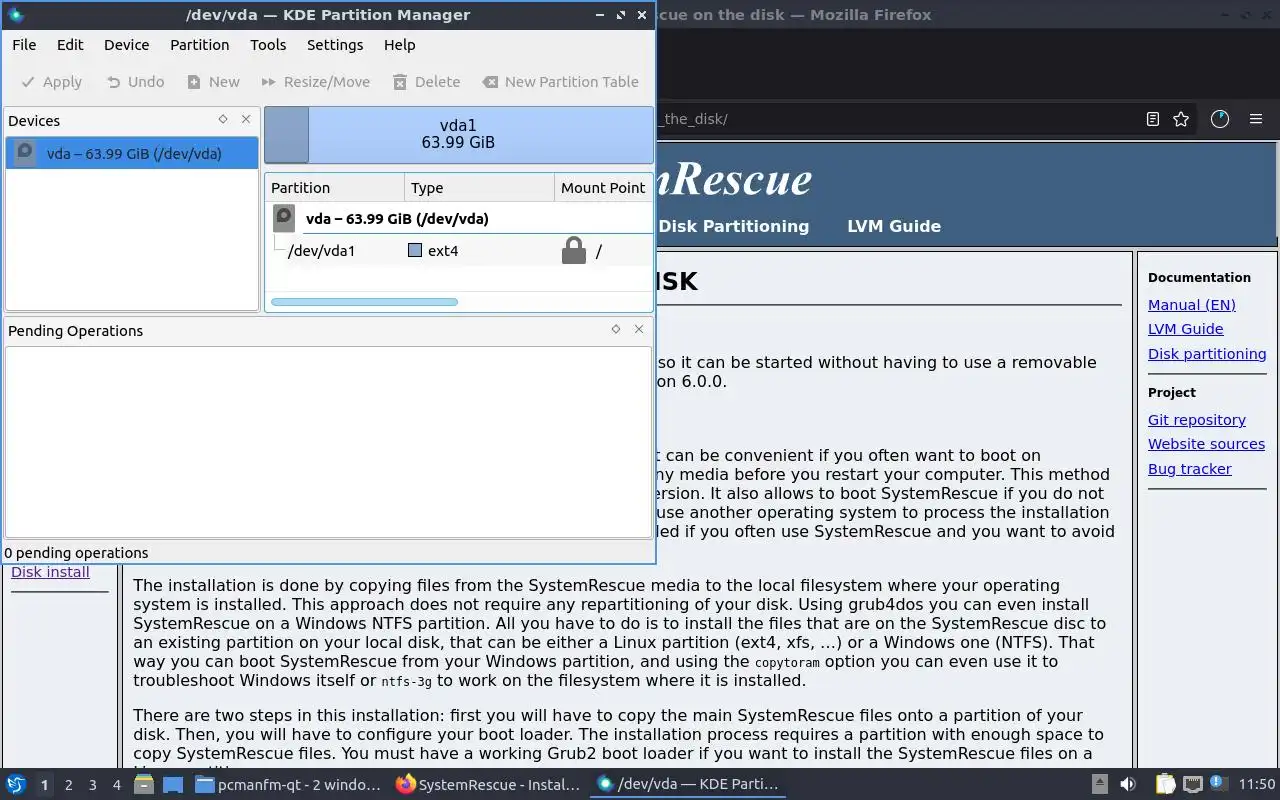1280x800 pixels.
Task: Switch to workspace 2
Action: [68, 785]
